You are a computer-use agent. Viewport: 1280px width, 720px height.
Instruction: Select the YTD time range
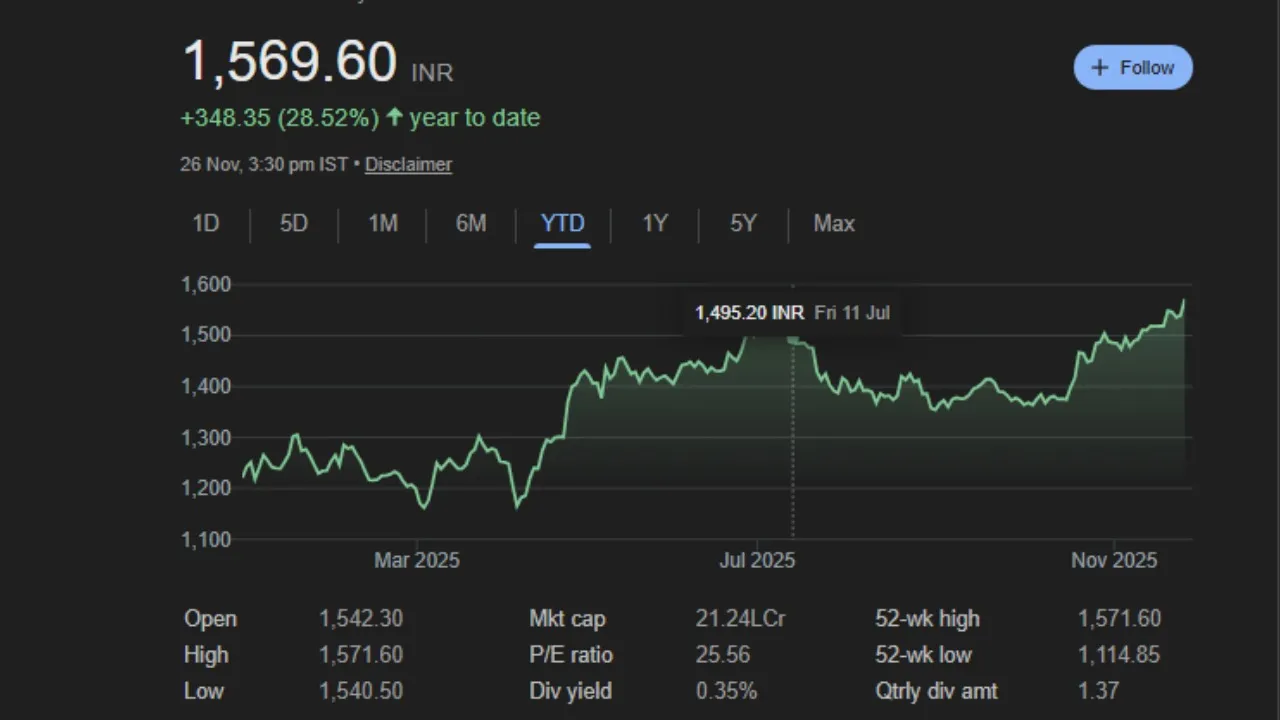[562, 223]
